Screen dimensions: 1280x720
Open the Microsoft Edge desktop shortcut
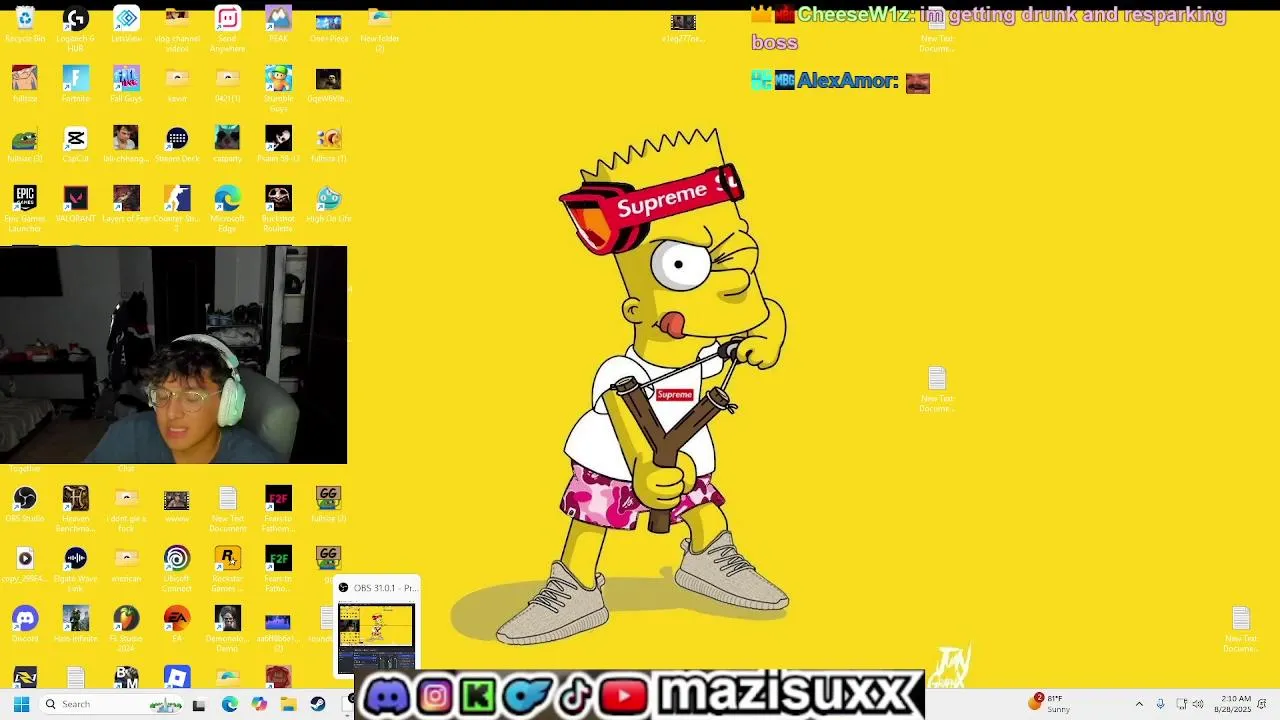click(227, 208)
